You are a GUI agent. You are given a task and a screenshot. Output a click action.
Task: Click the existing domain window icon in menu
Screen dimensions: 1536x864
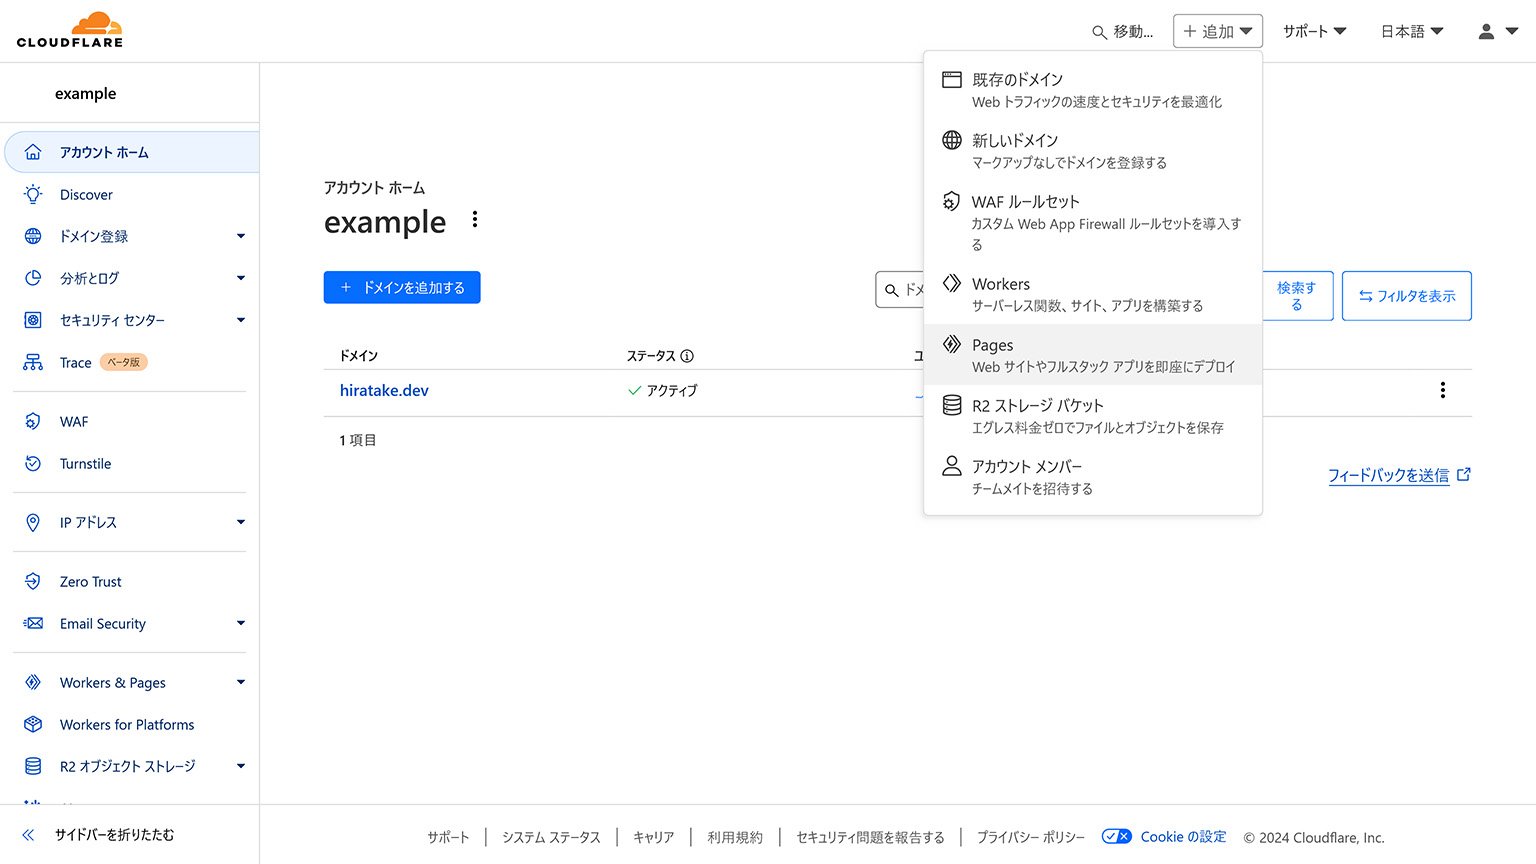[x=952, y=80]
